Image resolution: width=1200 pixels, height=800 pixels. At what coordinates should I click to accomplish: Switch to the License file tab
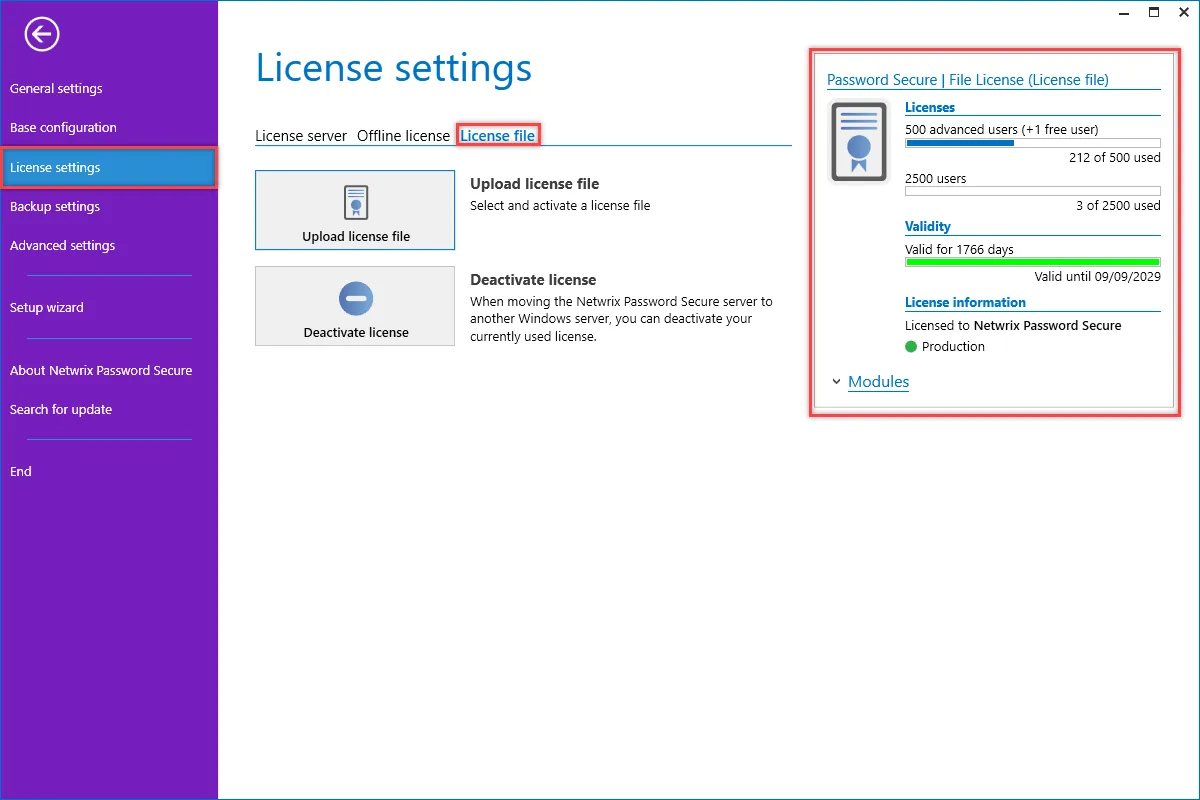[x=498, y=136]
